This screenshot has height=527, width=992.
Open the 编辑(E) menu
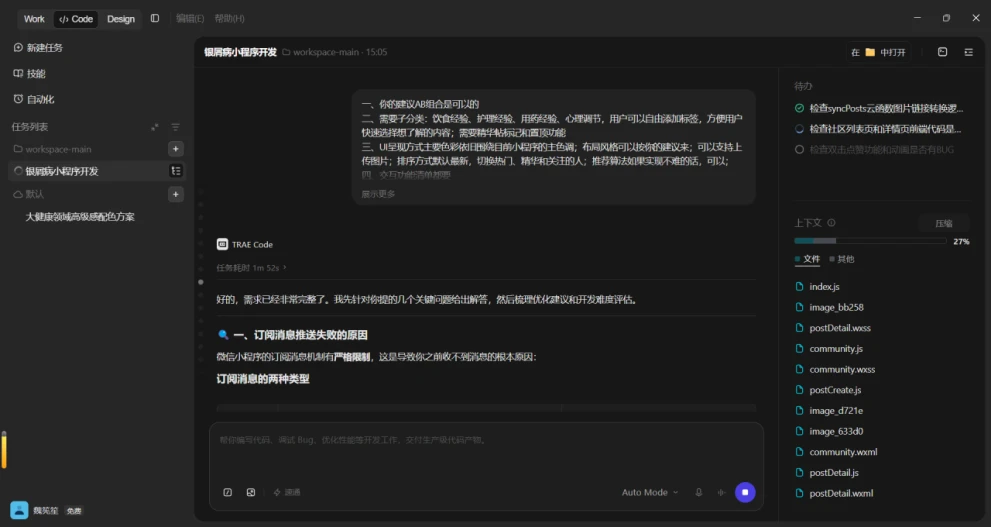click(x=190, y=18)
